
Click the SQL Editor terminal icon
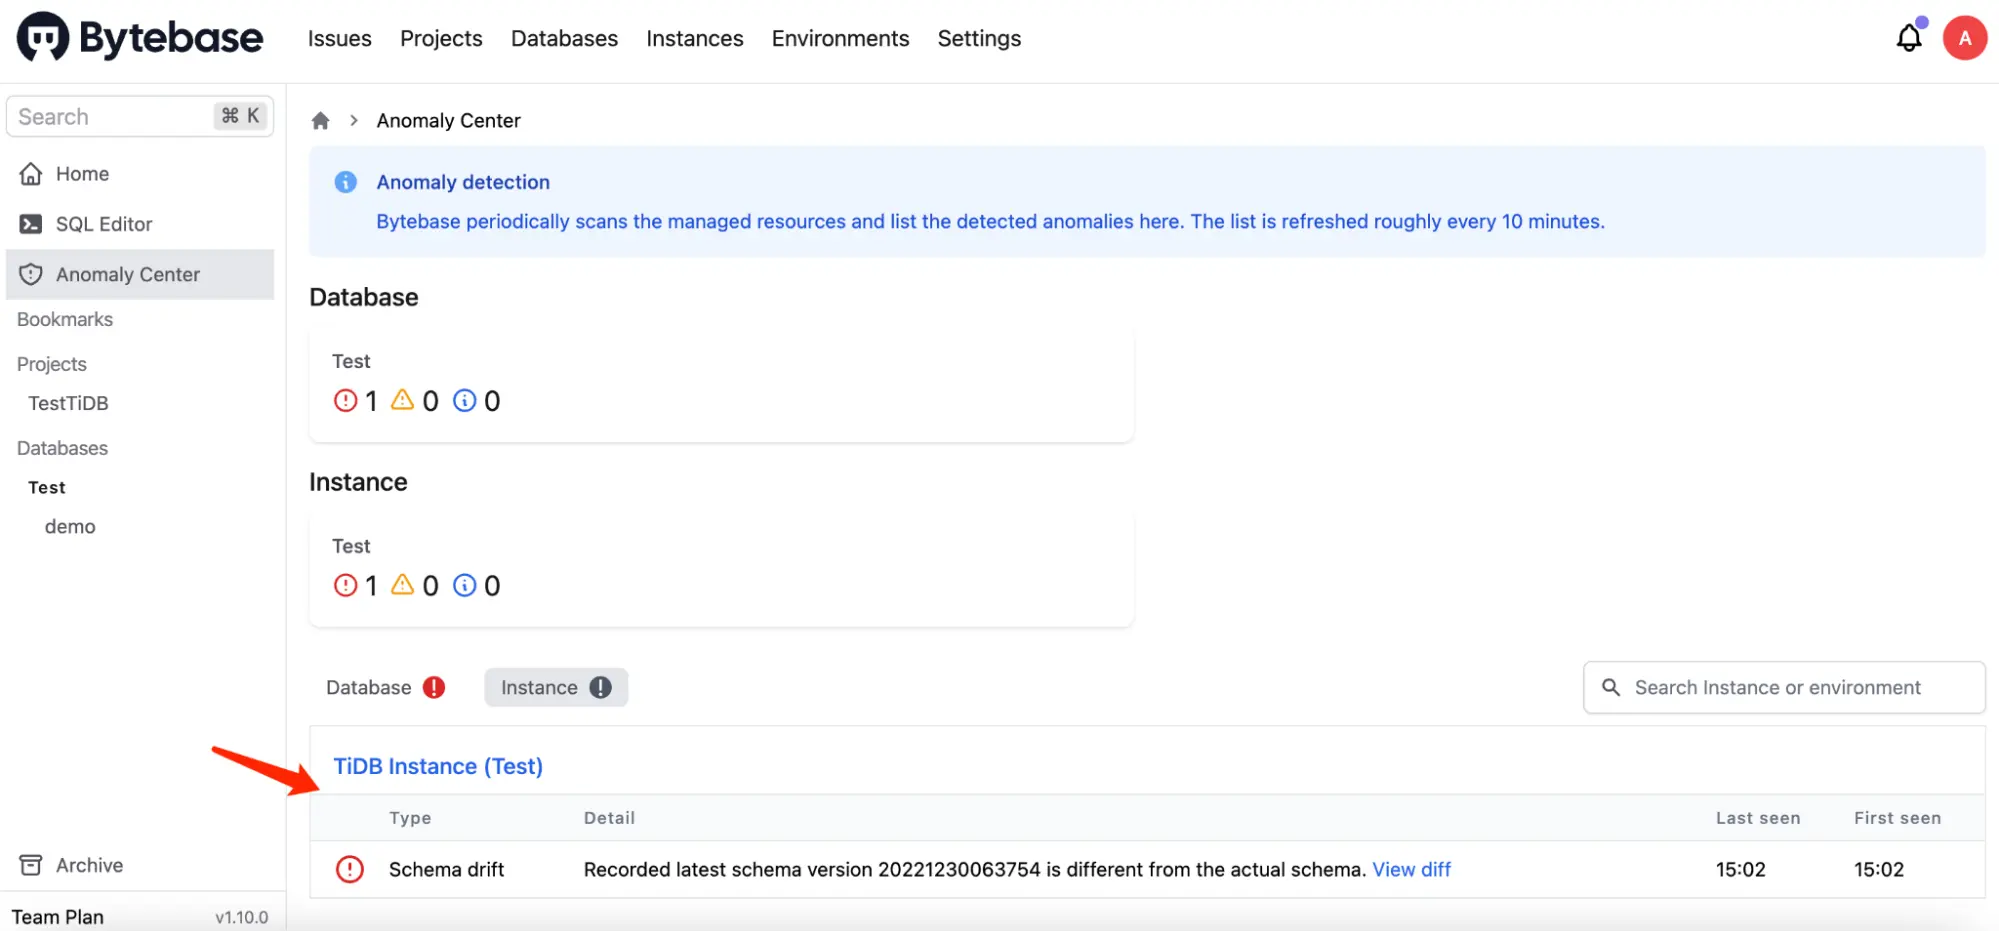click(31, 224)
